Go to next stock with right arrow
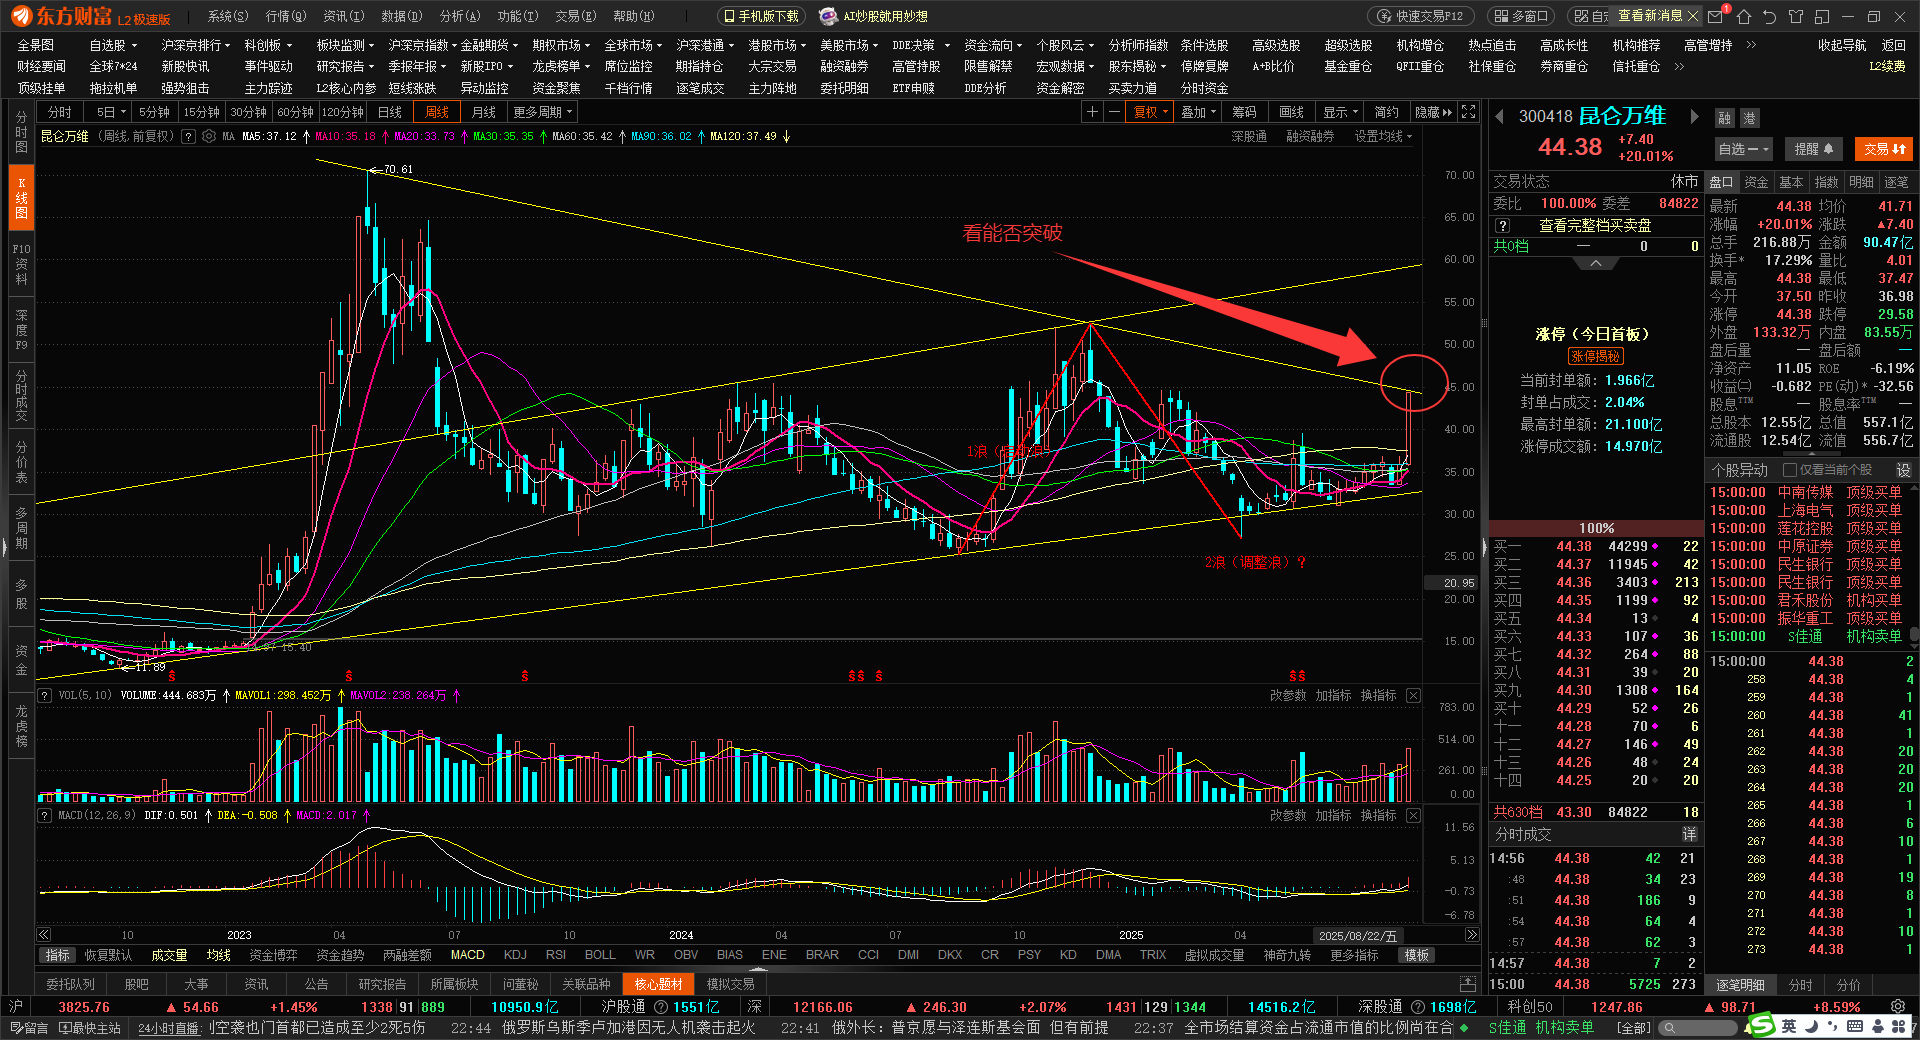This screenshot has height=1040, width=1920. click(1694, 117)
